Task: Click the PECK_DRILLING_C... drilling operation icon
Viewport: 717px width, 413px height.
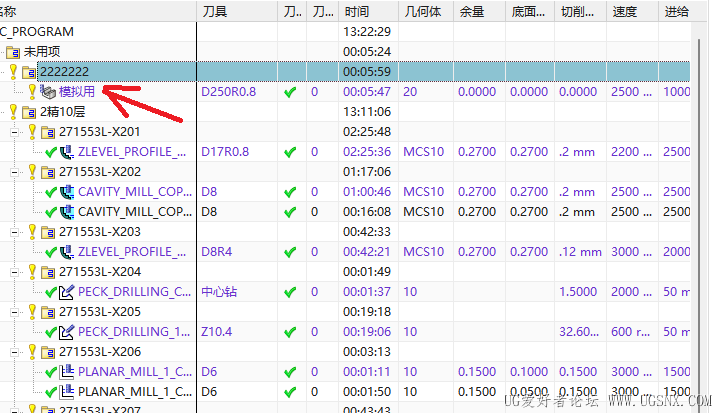Action: pos(67,292)
